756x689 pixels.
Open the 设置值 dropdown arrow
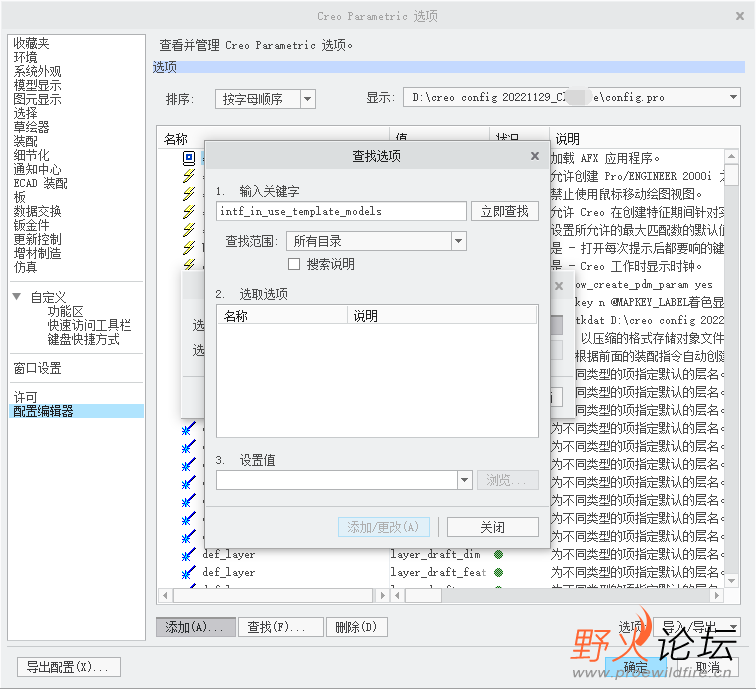click(464, 480)
